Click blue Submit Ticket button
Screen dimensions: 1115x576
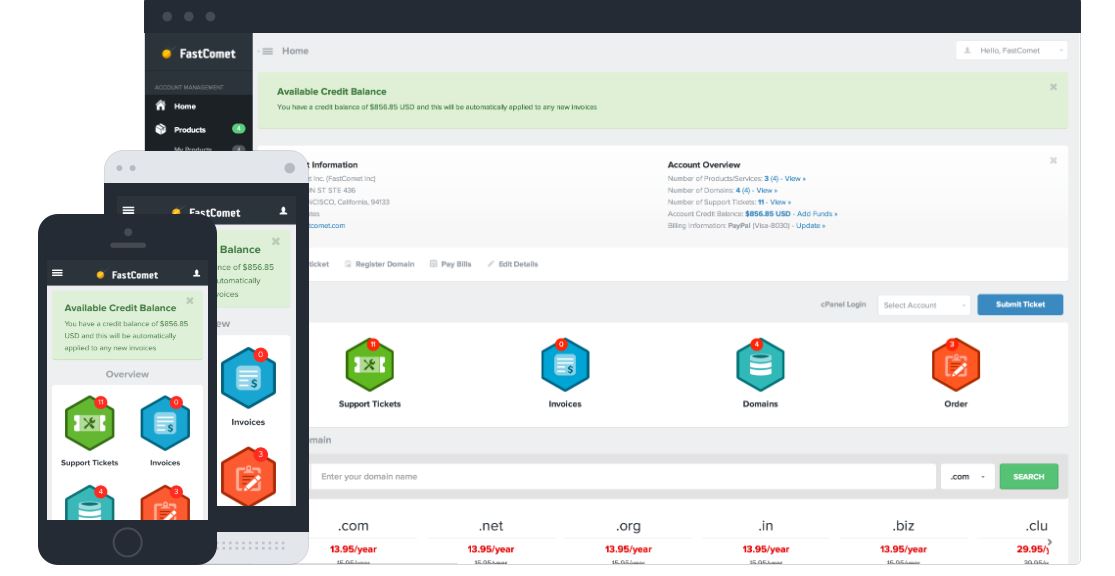click(x=1020, y=304)
